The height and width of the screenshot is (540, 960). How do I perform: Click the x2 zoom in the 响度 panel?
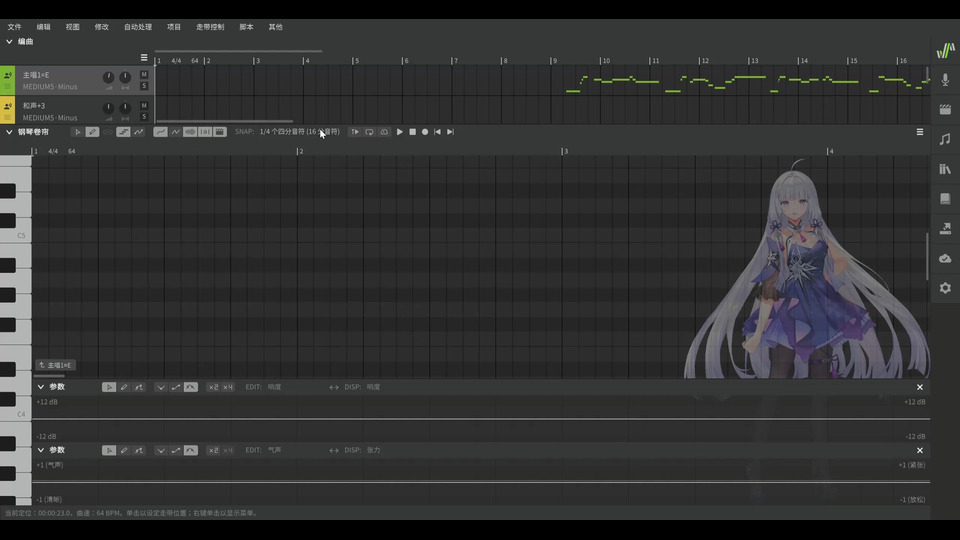coord(213,387)
